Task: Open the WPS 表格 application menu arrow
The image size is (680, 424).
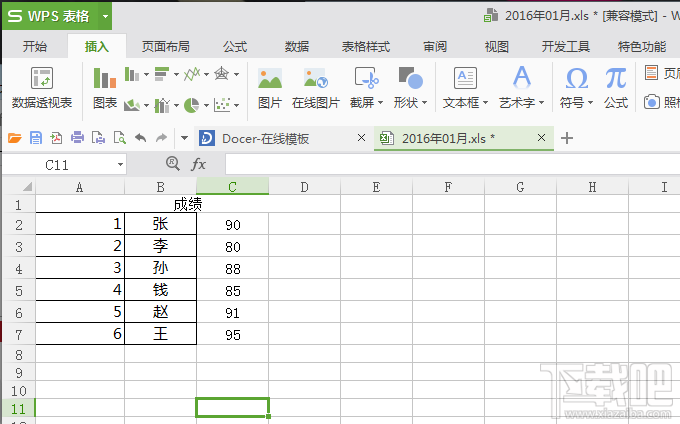Action: pos(105,16)
